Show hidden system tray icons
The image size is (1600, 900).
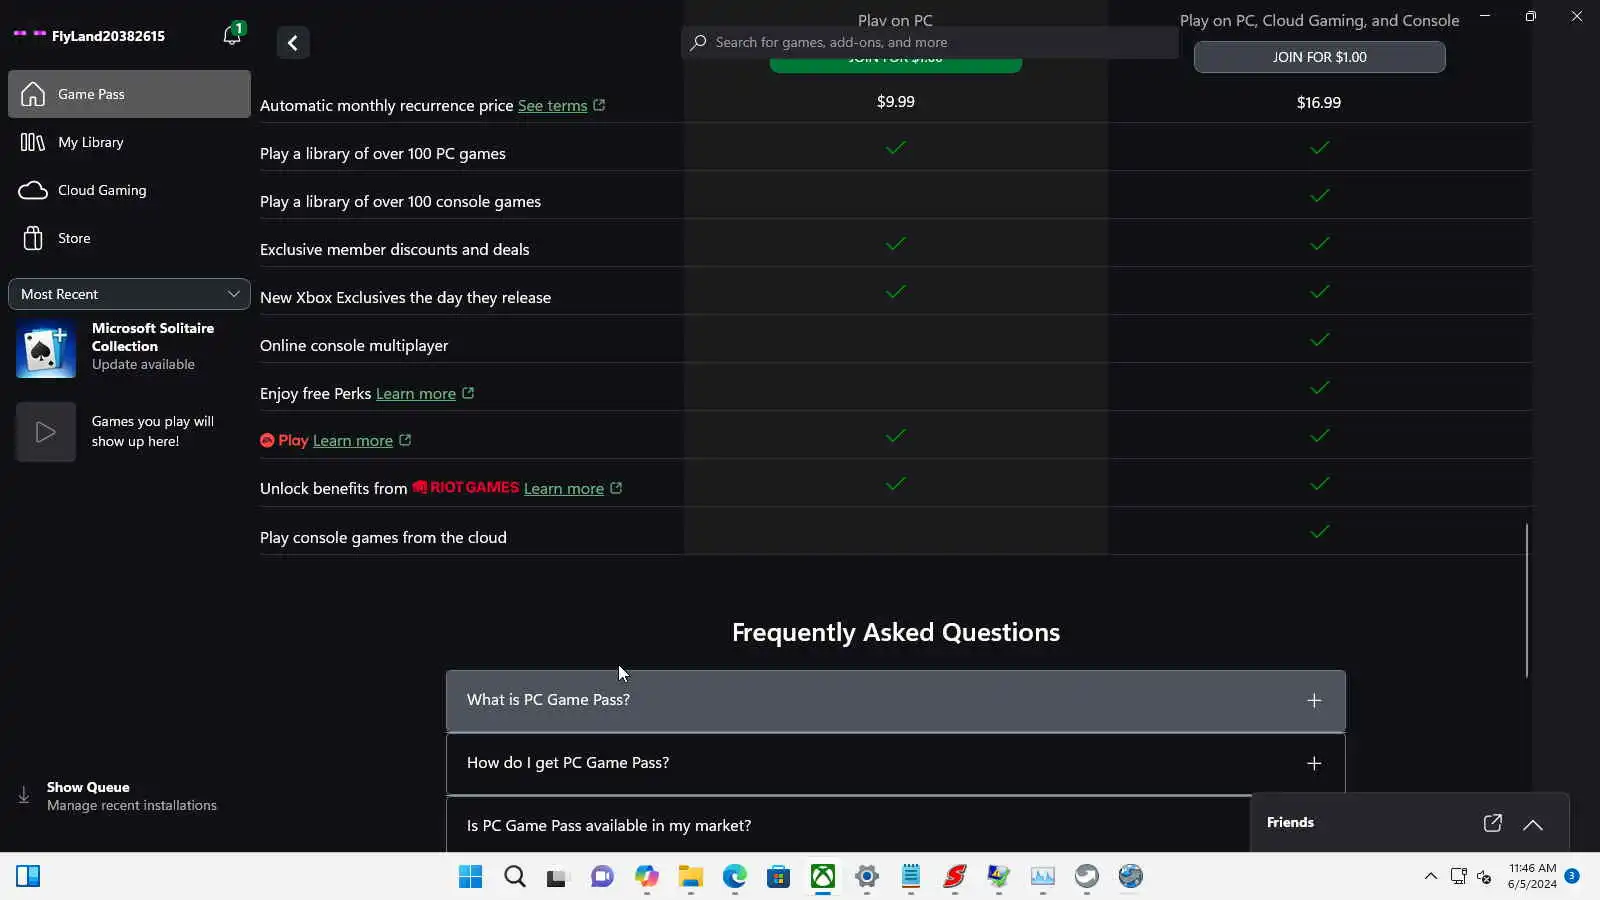coord(1431,877)
